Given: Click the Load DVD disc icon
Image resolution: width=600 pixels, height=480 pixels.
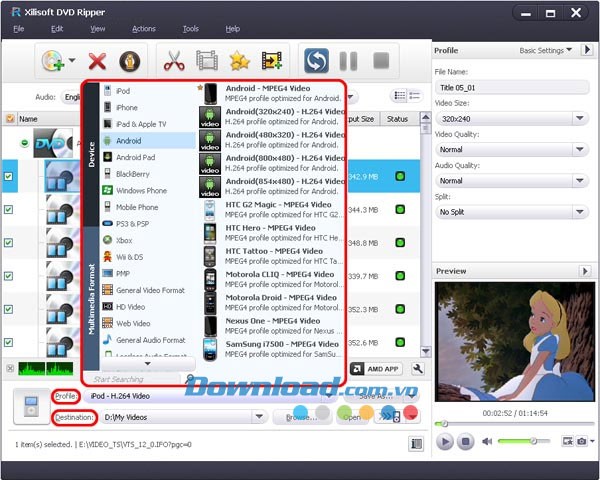Looking at the screenshot, I should coord(52,61).
